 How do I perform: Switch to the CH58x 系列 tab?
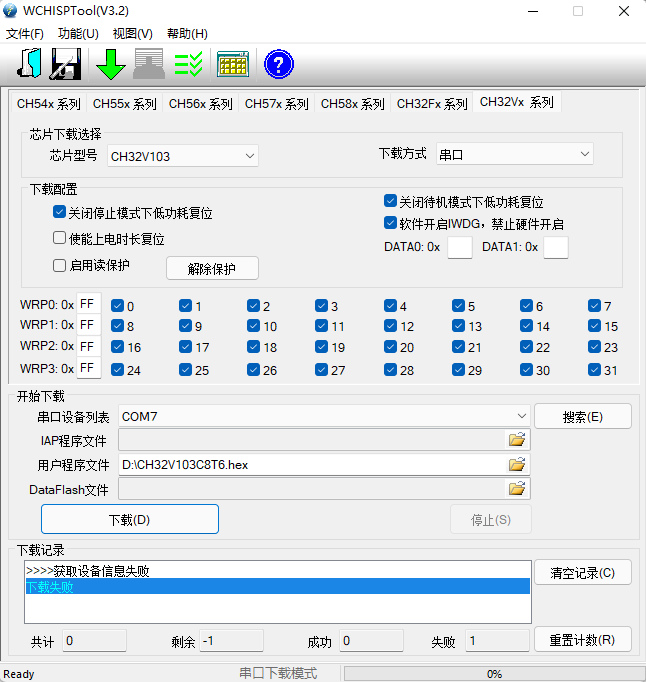(352, 104)
